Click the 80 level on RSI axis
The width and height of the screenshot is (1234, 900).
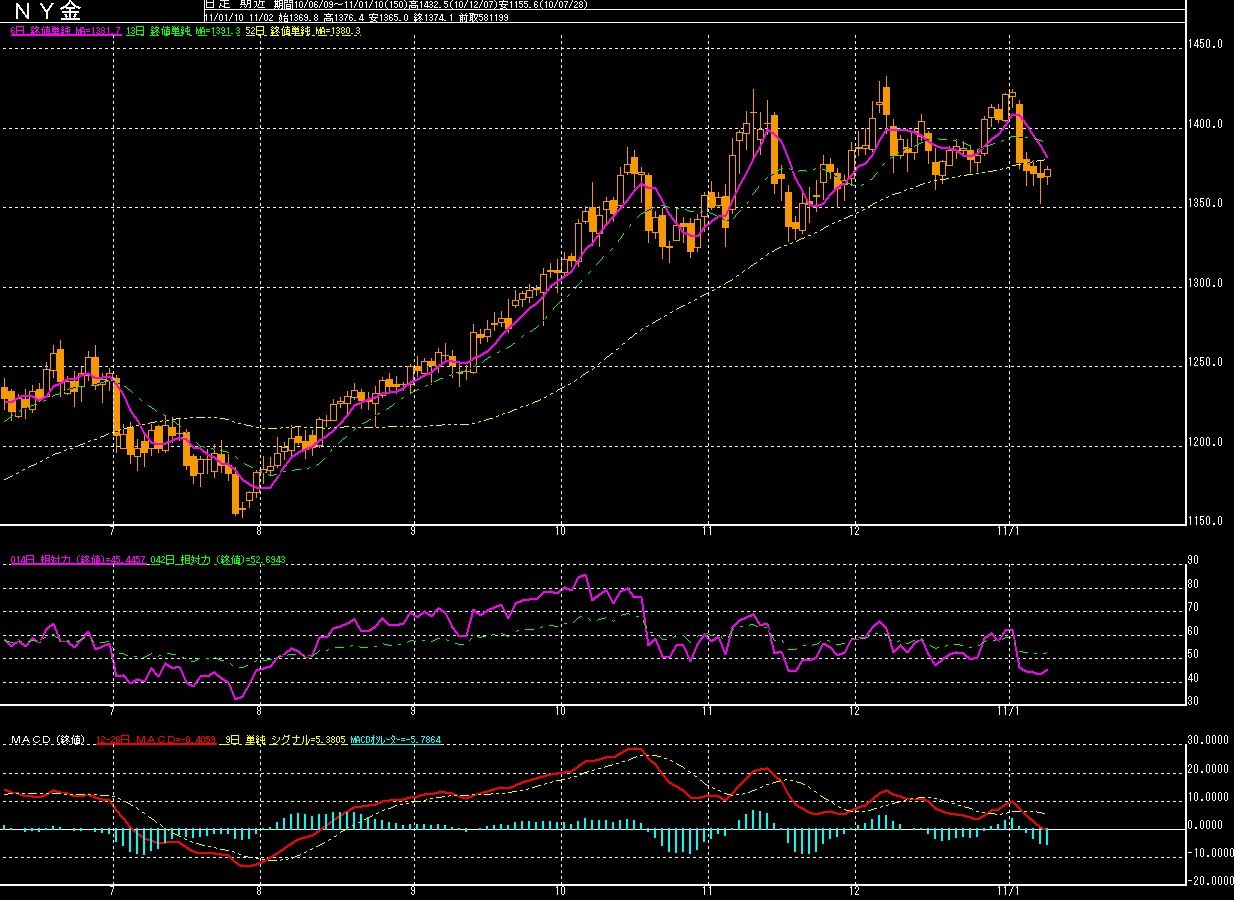[1193, 584]
